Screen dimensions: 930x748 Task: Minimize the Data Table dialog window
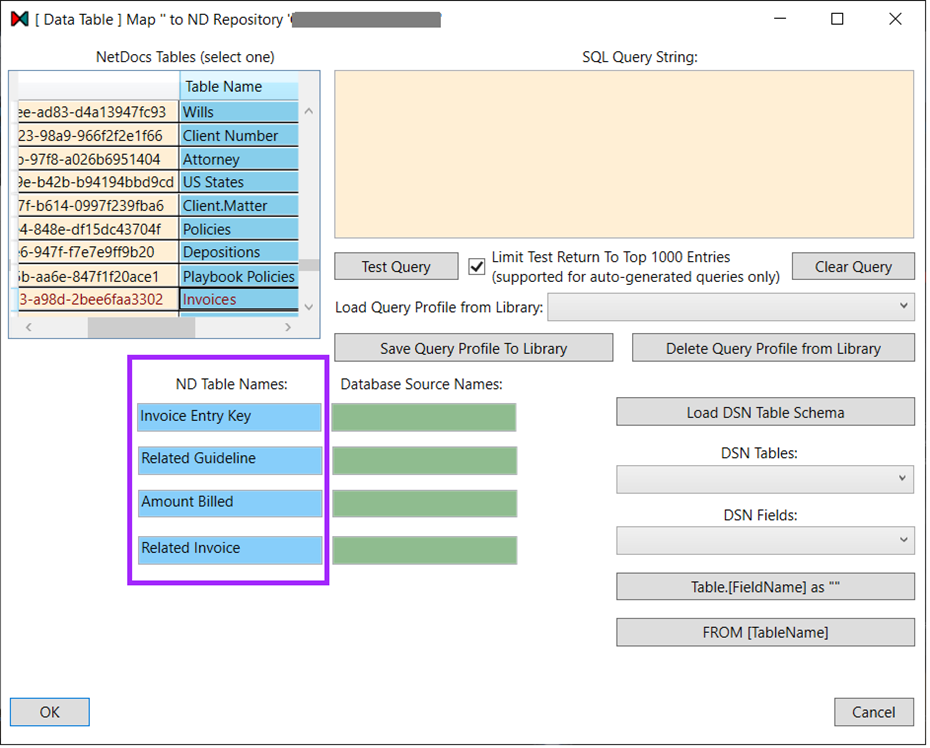(780, 19)
